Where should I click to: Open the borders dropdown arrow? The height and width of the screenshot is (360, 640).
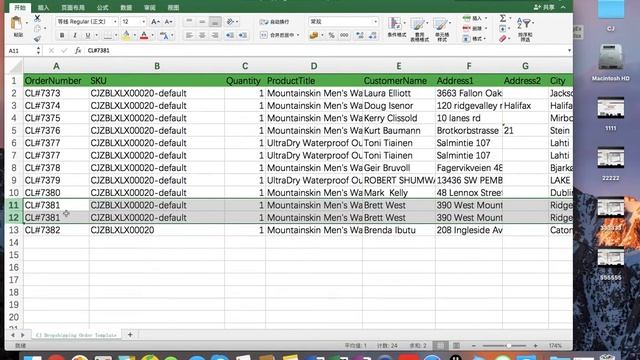(x=116, y=36)
